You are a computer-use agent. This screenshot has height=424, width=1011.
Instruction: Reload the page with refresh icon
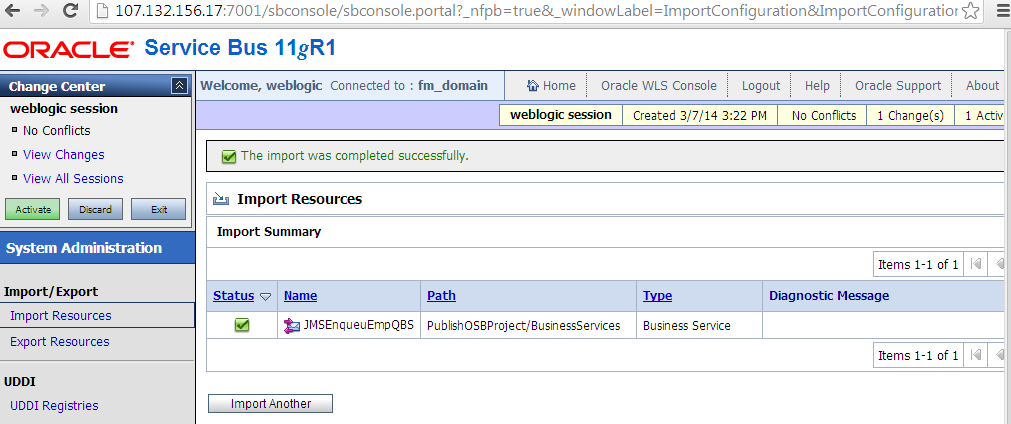pos(71,10)
